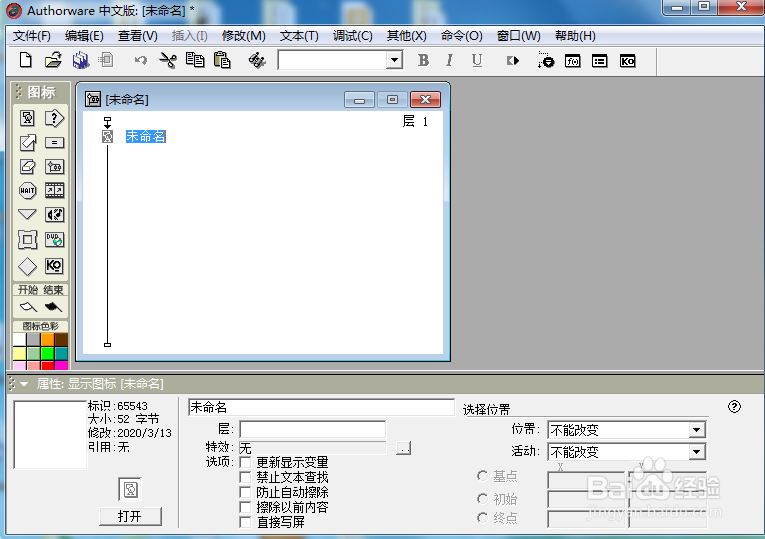
Task: Toggle Bold text formatting
Action: click(423, 60)
